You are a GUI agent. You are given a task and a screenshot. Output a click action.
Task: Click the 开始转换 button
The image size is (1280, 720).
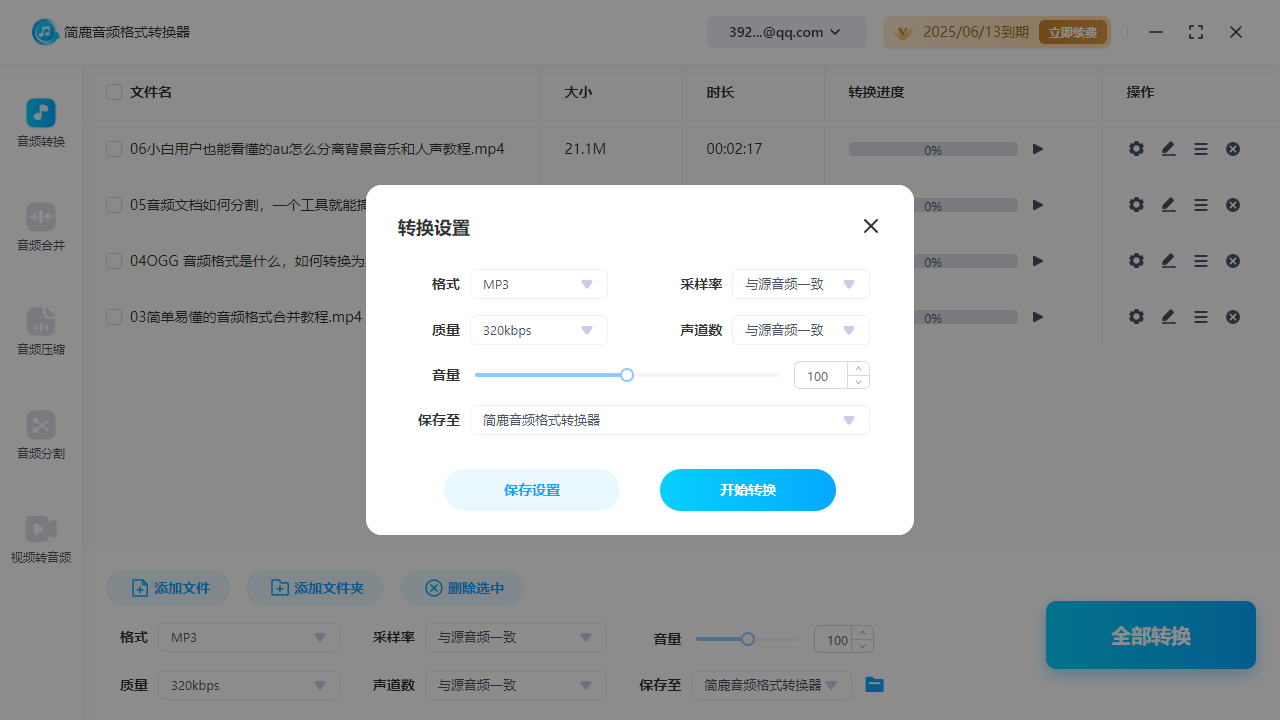747,490
